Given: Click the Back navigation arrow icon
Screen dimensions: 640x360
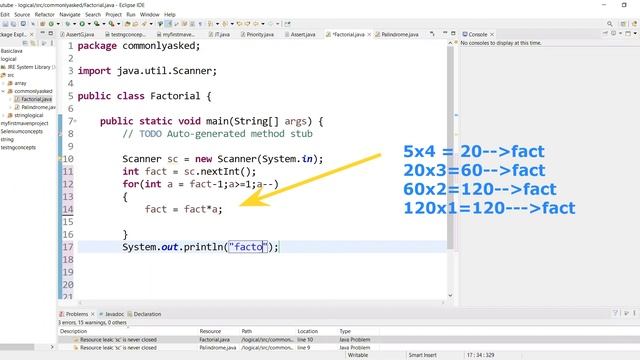Looking at the screenshot, I should (256, 24).
